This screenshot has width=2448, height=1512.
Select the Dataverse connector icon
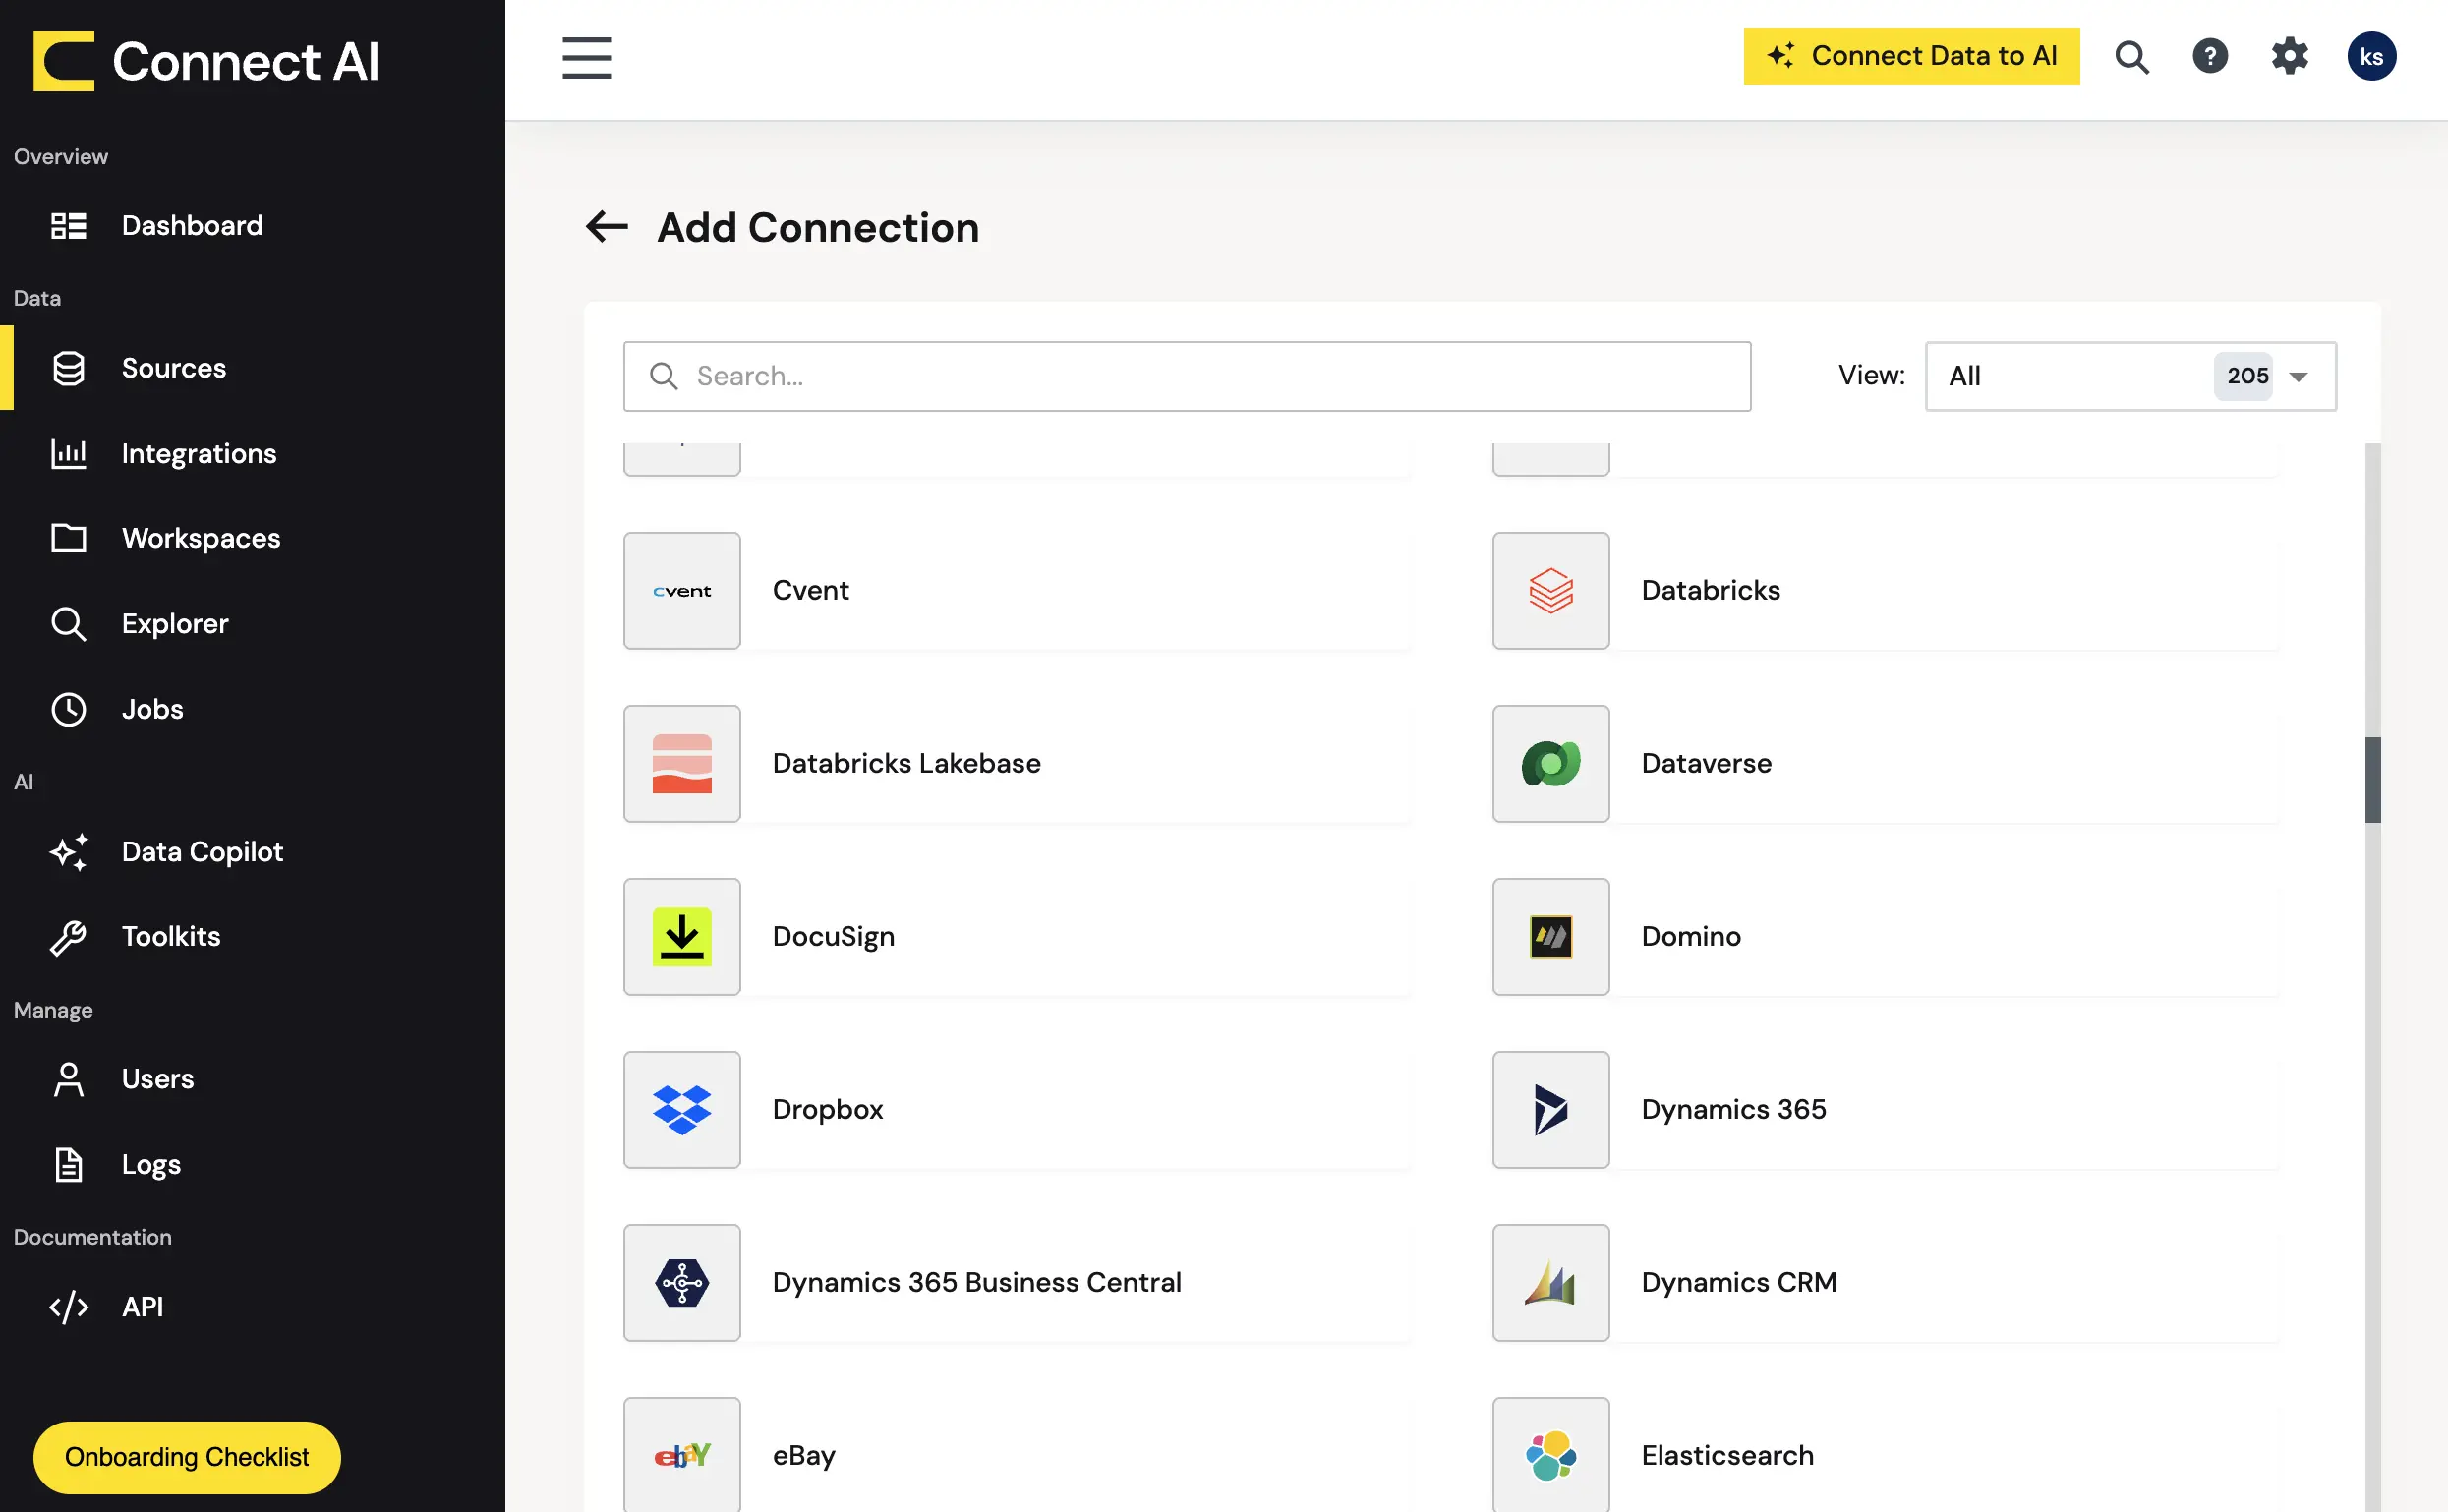tap(1550, 764)
